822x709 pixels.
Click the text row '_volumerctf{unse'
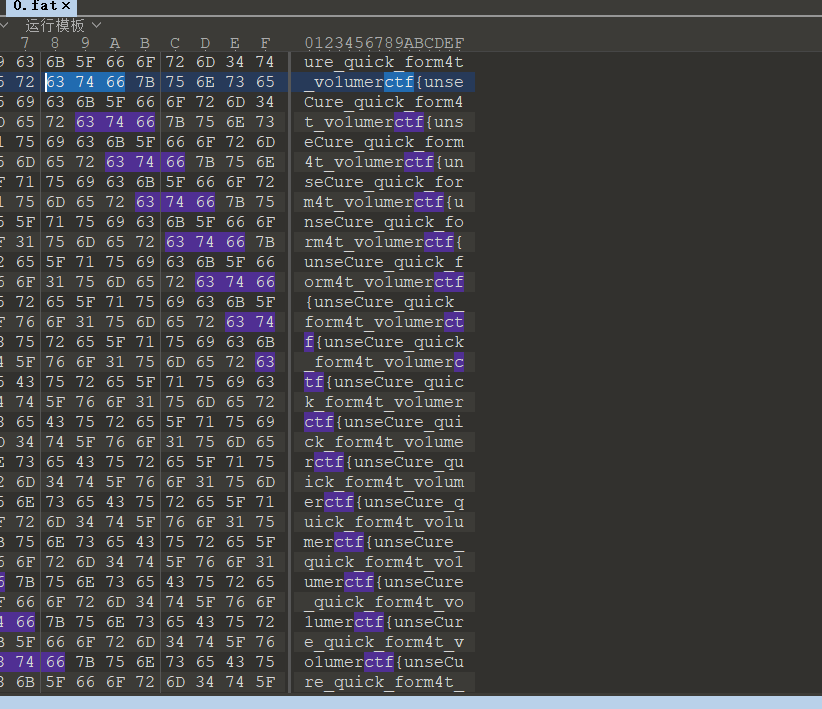tap(384, 82)
